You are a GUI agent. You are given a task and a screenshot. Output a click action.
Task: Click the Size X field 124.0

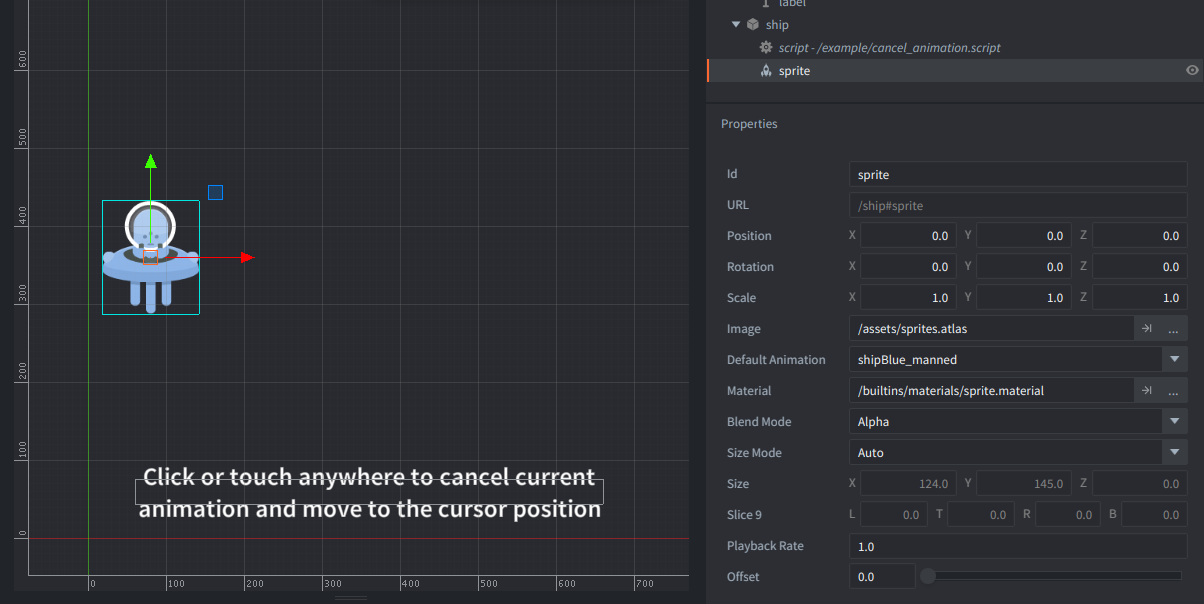(x=908, y=484)
